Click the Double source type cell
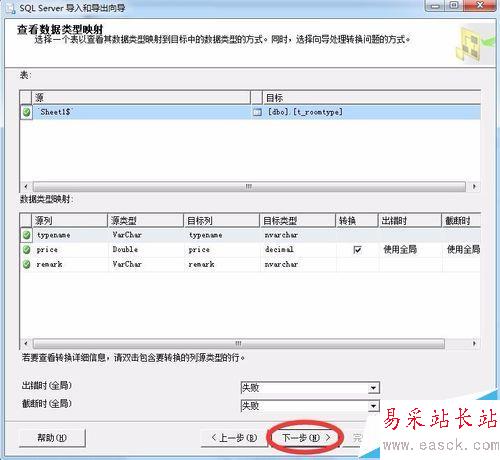500x460 pixels. [x=146, y=250]
